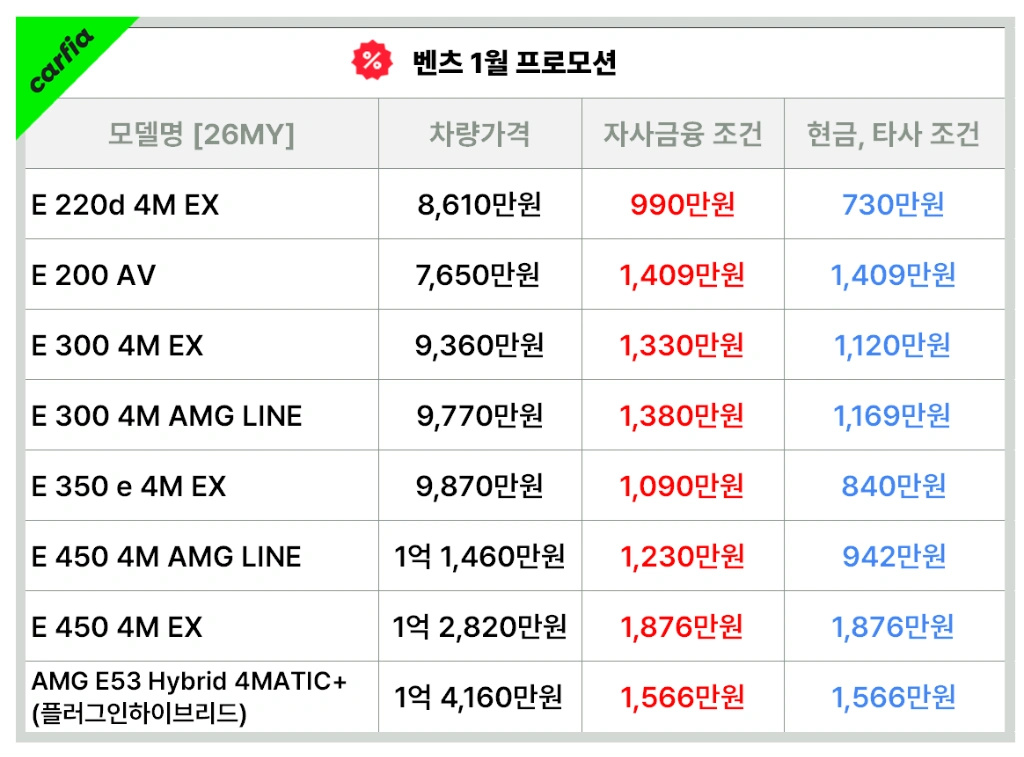This screenshot has height=757, width=1024.
Task: Click the blue 1,876만원 value
Action: coord(893,628)
